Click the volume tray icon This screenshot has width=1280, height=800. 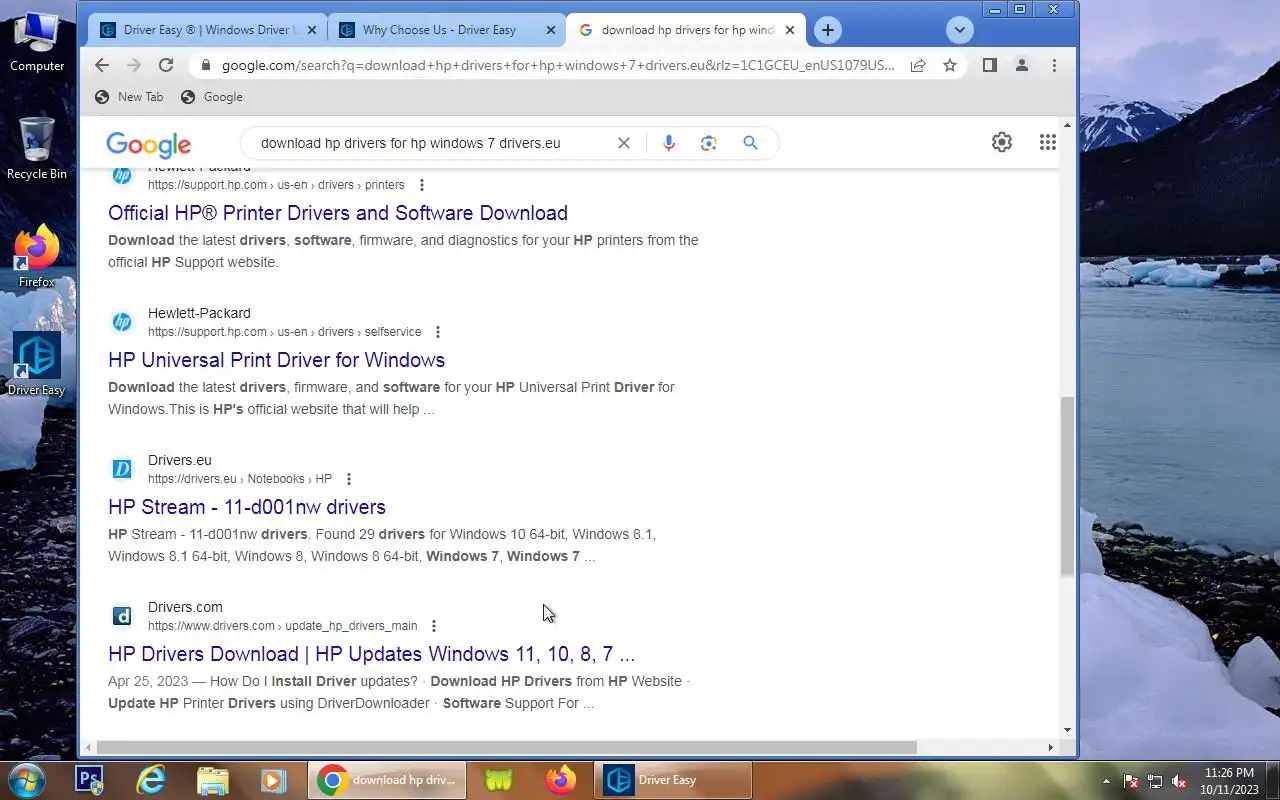tap(1179, 781)
